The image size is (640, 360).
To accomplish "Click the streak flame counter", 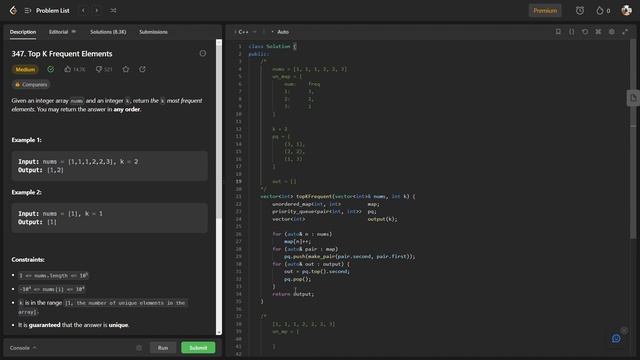I will coord(603,11).
